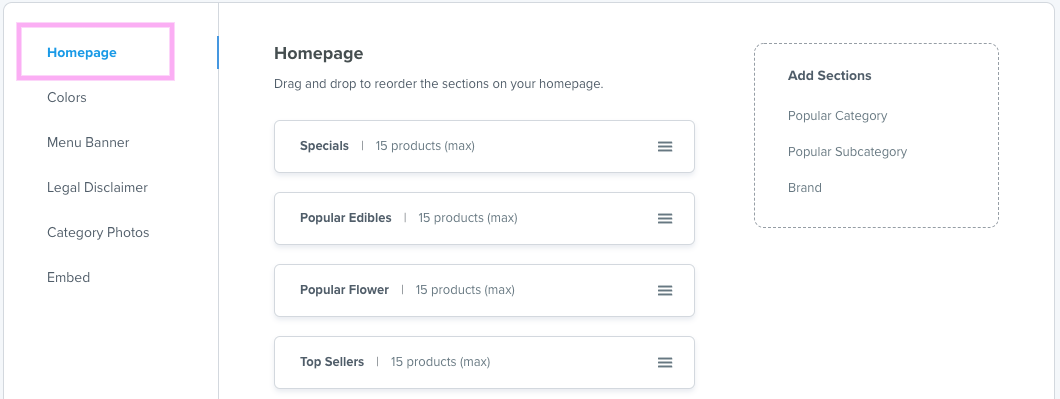Click '15 products (max)' in Popular Edibles row
Screen dimensions: 1060x399
[468, 218]
